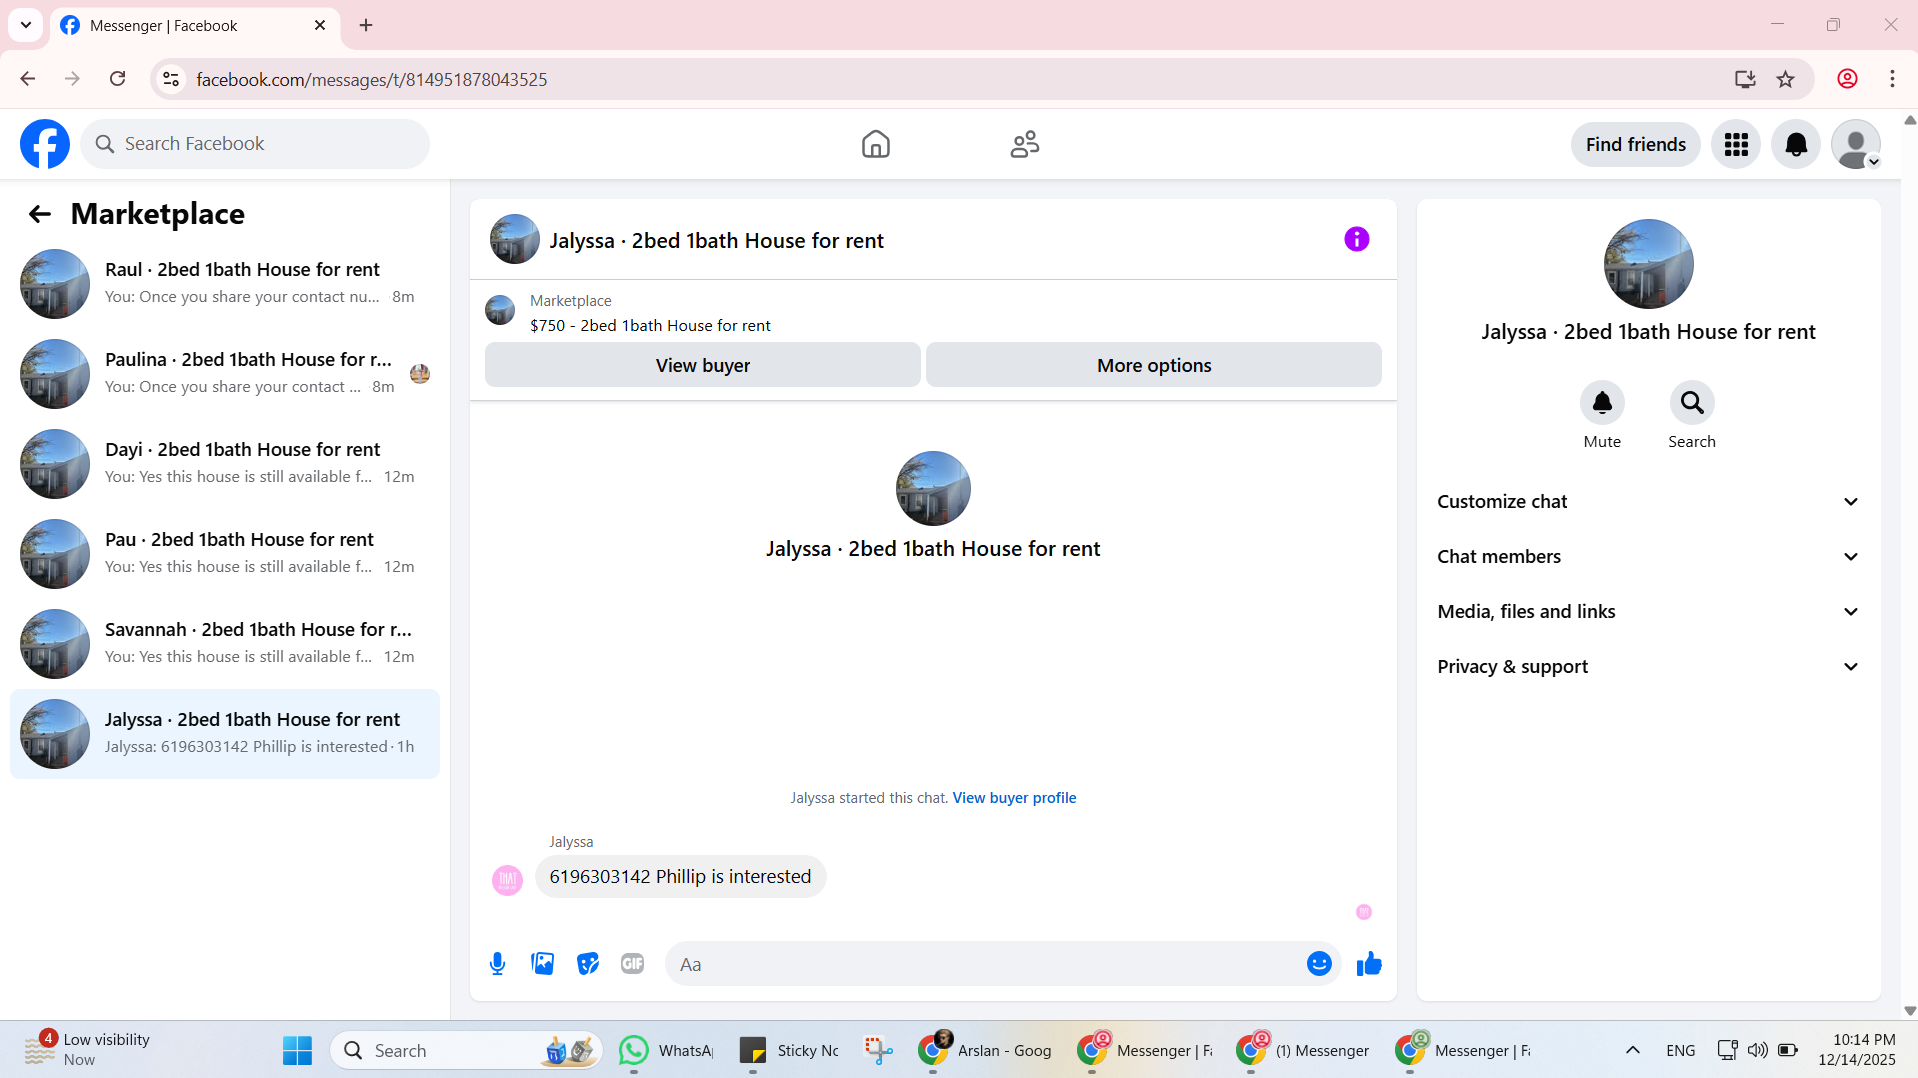Click the browser address bar URL
The width and height of the screenshot is (1918, 1078).
point(372,79)
